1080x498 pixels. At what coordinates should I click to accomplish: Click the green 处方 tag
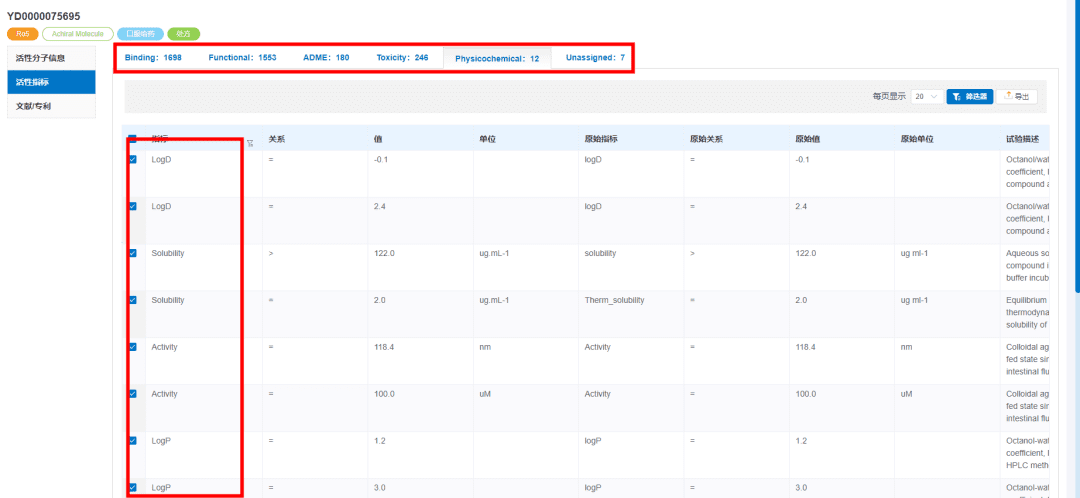click(183, 33)
